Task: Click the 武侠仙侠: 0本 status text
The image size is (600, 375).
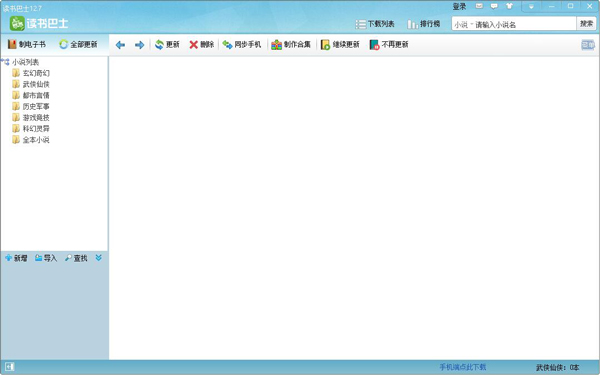Action: [558, 367]
